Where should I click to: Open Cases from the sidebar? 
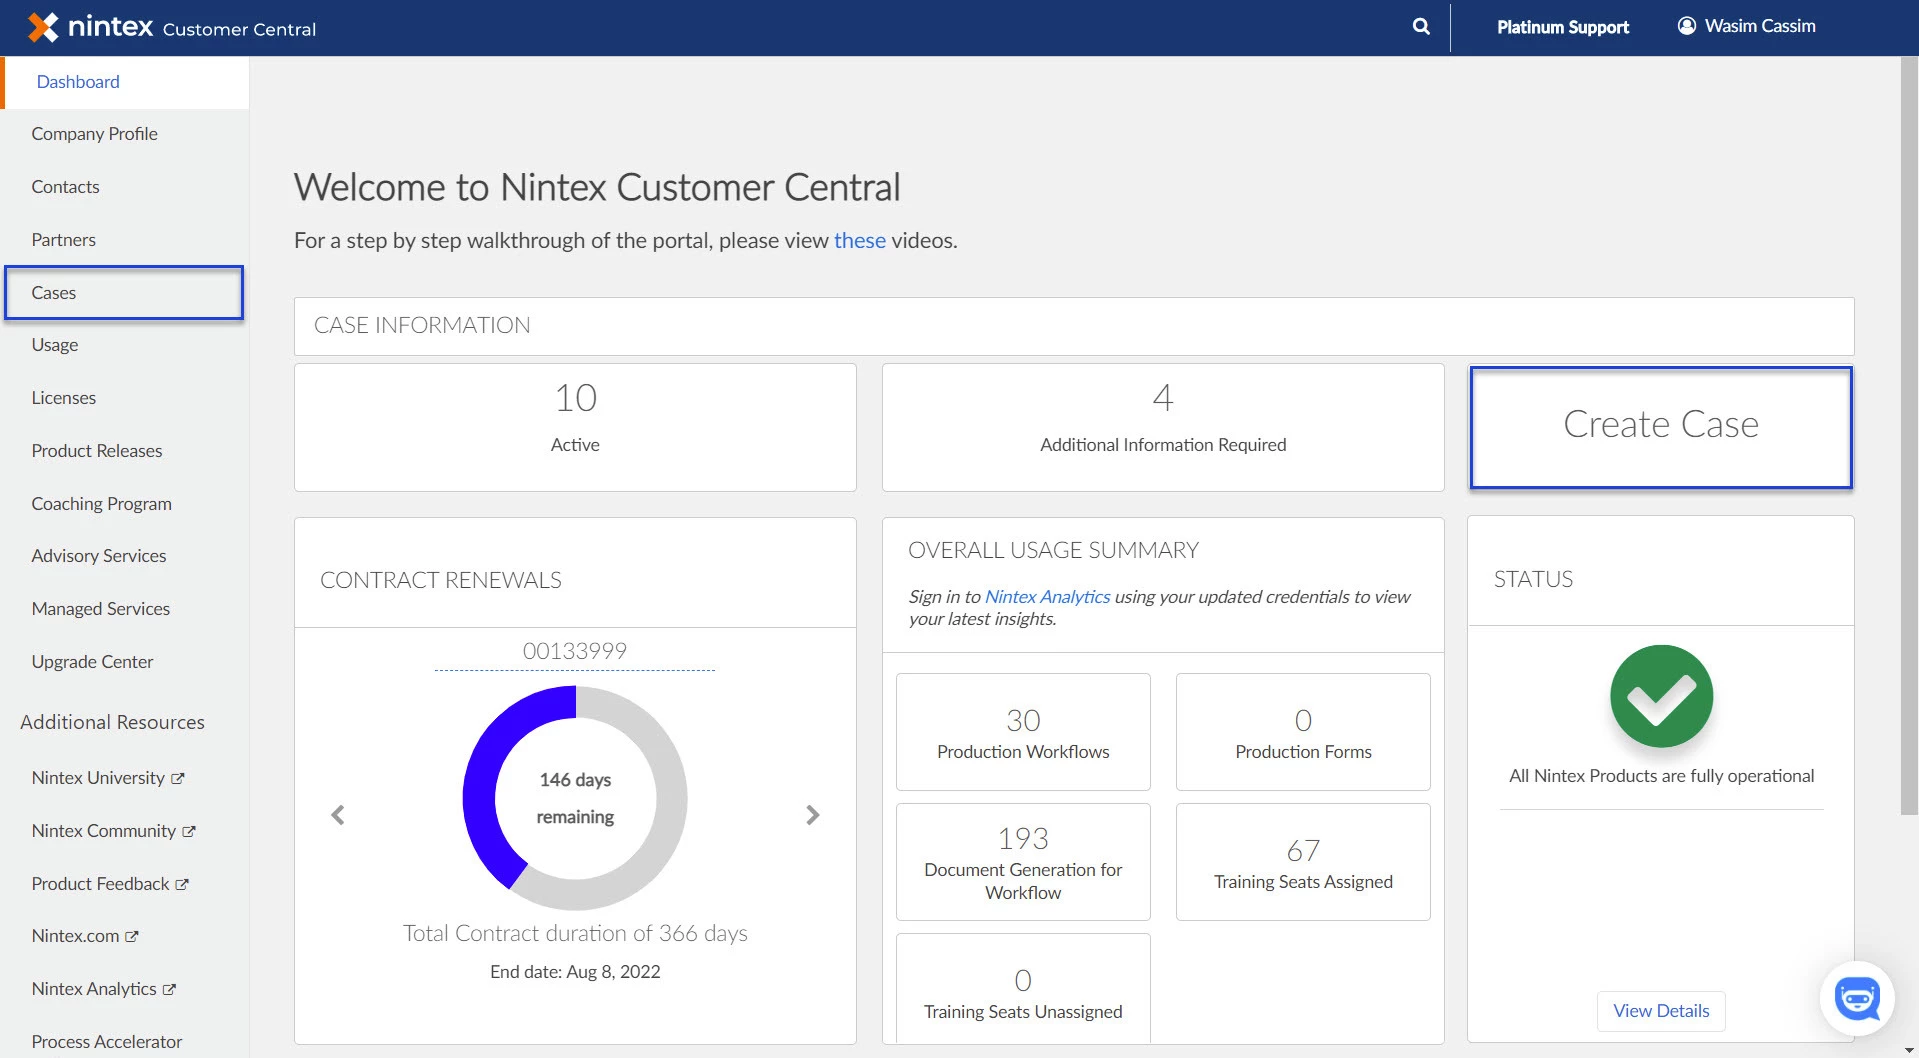(x=54, y=292)
